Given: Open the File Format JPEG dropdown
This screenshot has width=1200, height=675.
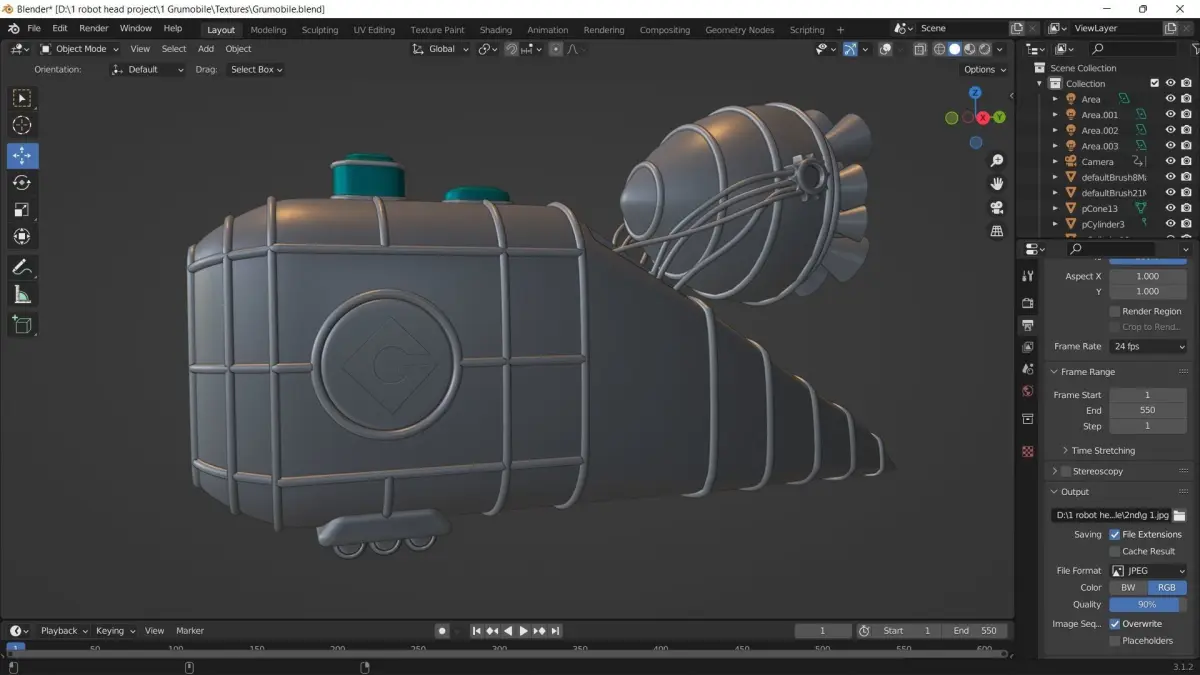Looking at the screenshot, I should pos(1148,570).
